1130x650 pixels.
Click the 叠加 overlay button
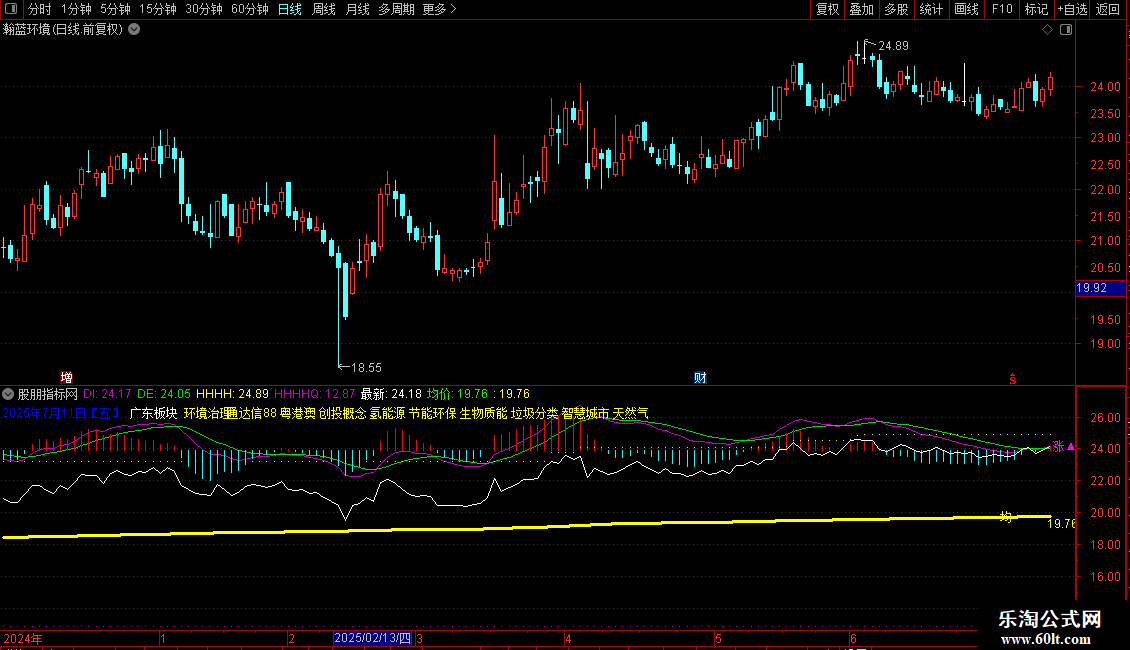tap(861, 9)
